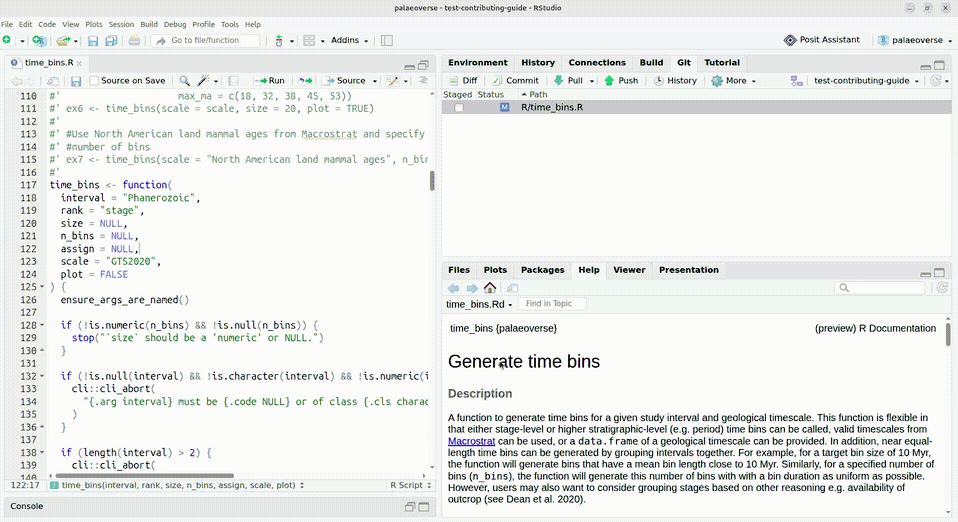
Task: Click the editor Save disk icon
Action: tap(76, 81)
